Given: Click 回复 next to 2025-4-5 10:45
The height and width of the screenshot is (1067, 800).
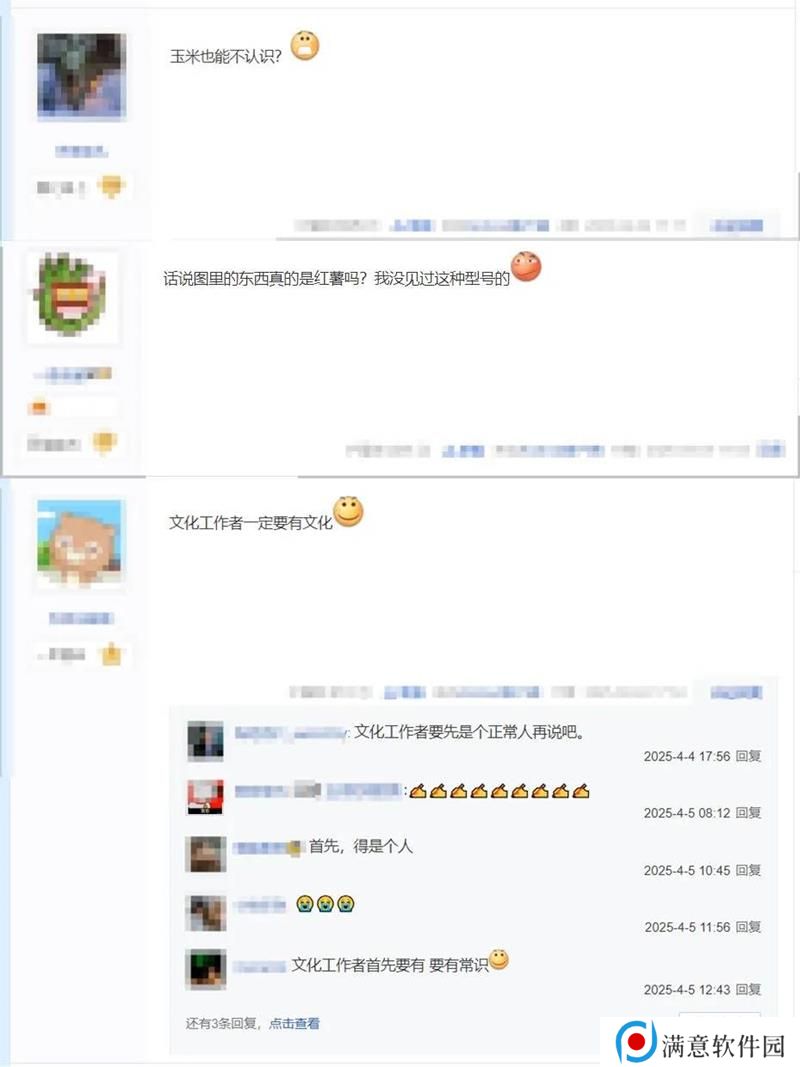Looking at the screenshot, I should (748, 870).
